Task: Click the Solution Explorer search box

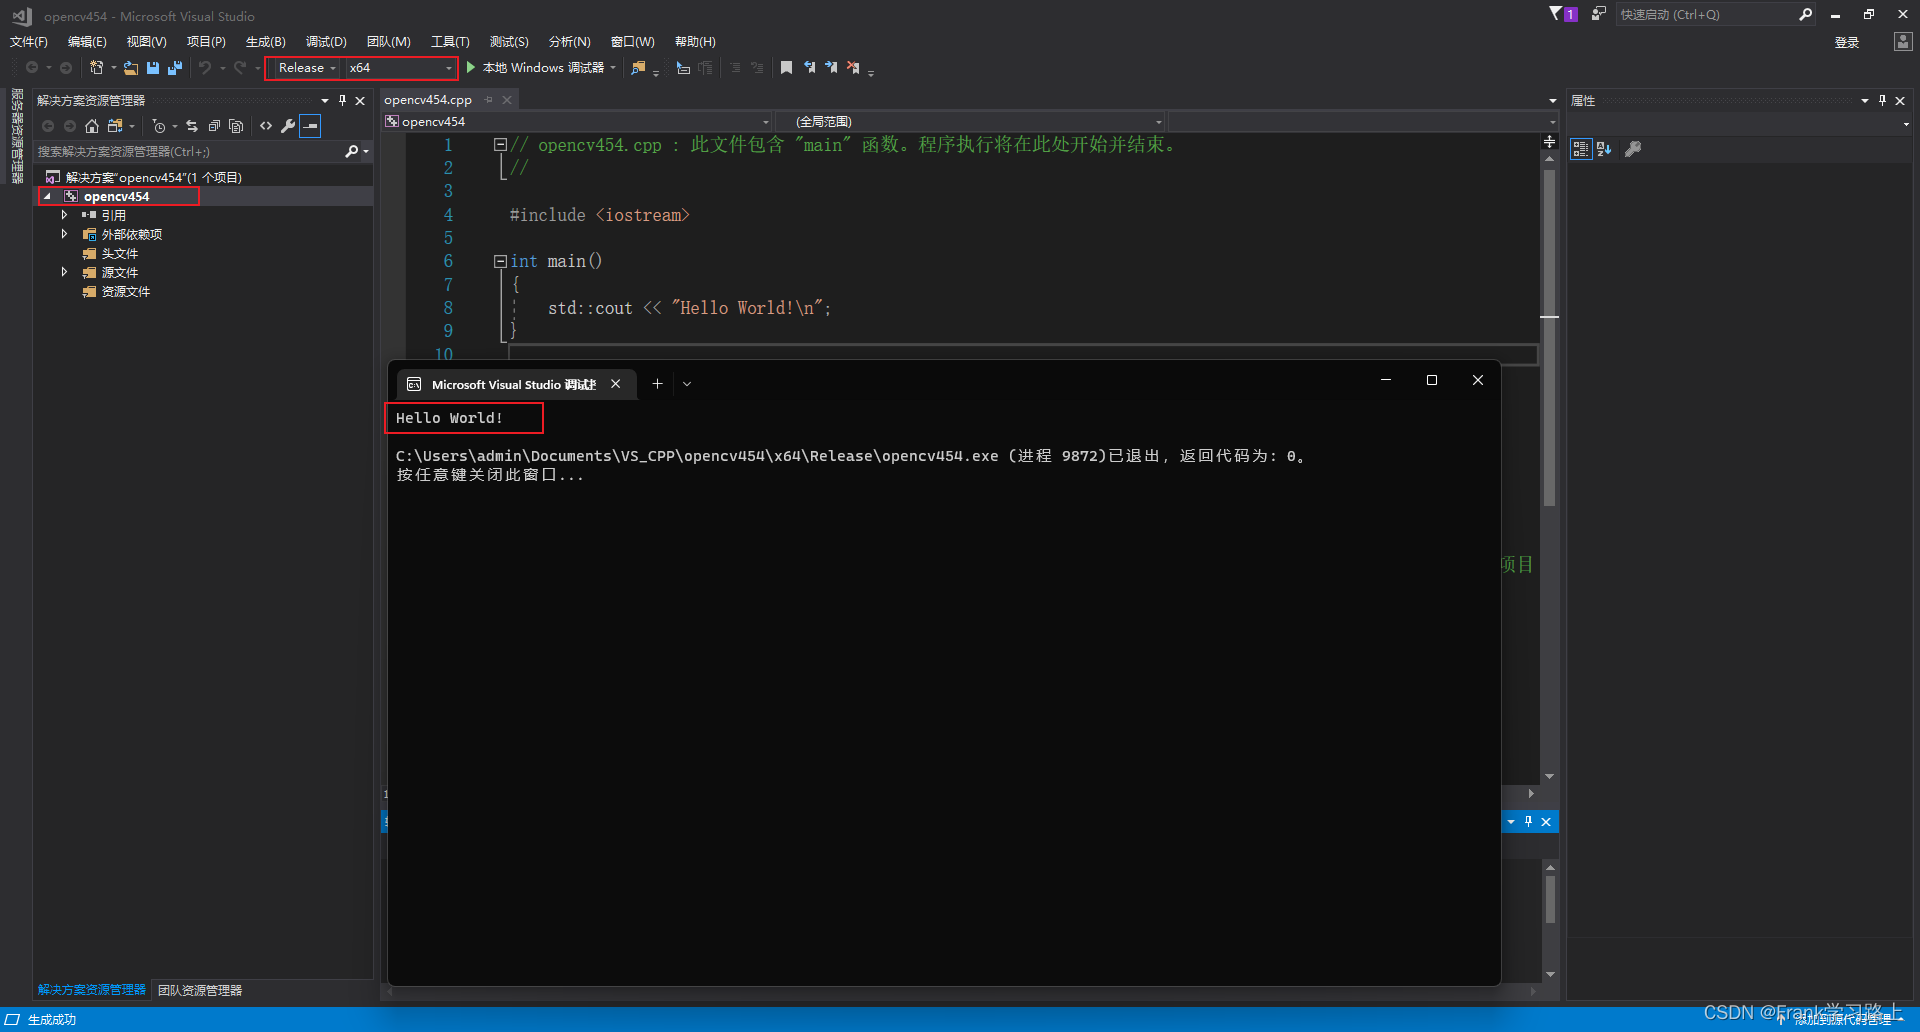Action: 190,152
